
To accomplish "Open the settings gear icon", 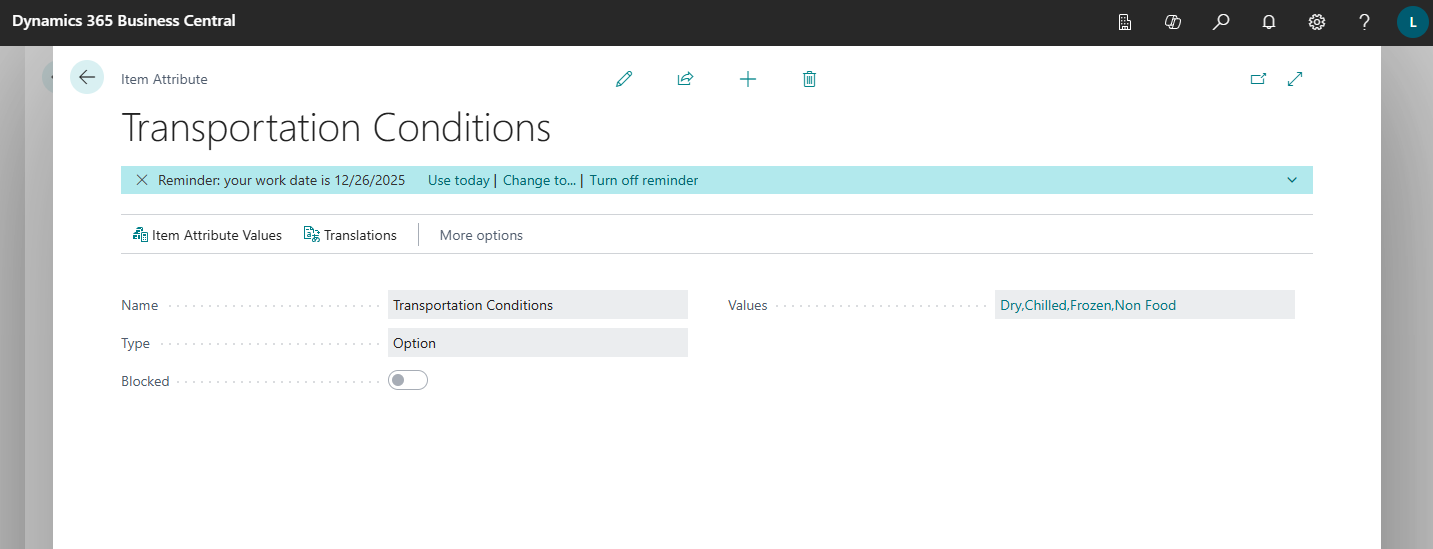I will click(1317, 22).
